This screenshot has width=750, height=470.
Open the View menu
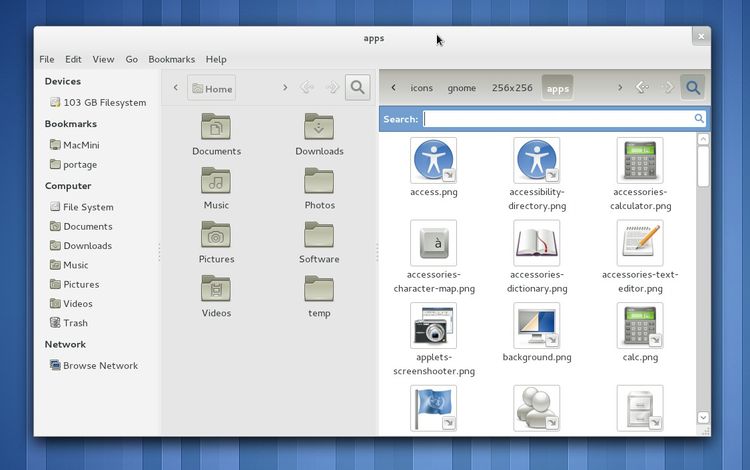click(x=103, y=59)
